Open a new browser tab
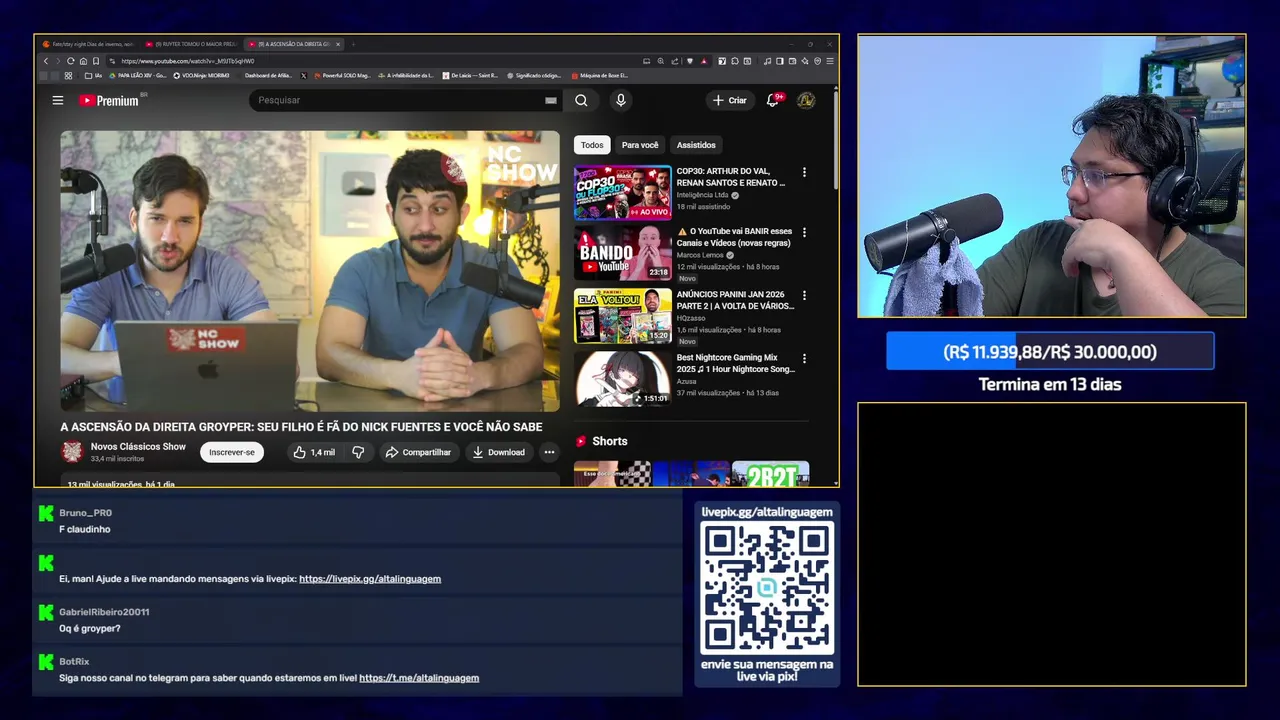This screenshot has width=1280, height=720. 353,44
